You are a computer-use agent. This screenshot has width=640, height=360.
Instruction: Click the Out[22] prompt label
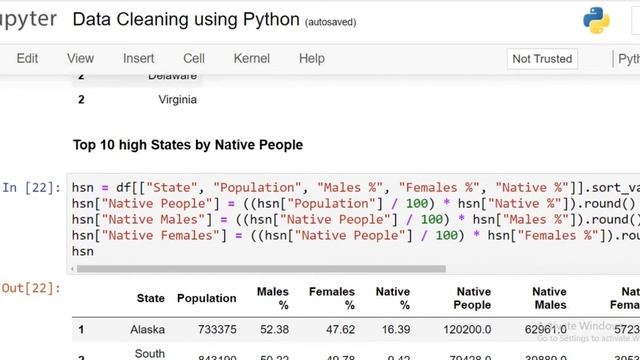click(31, 288)
